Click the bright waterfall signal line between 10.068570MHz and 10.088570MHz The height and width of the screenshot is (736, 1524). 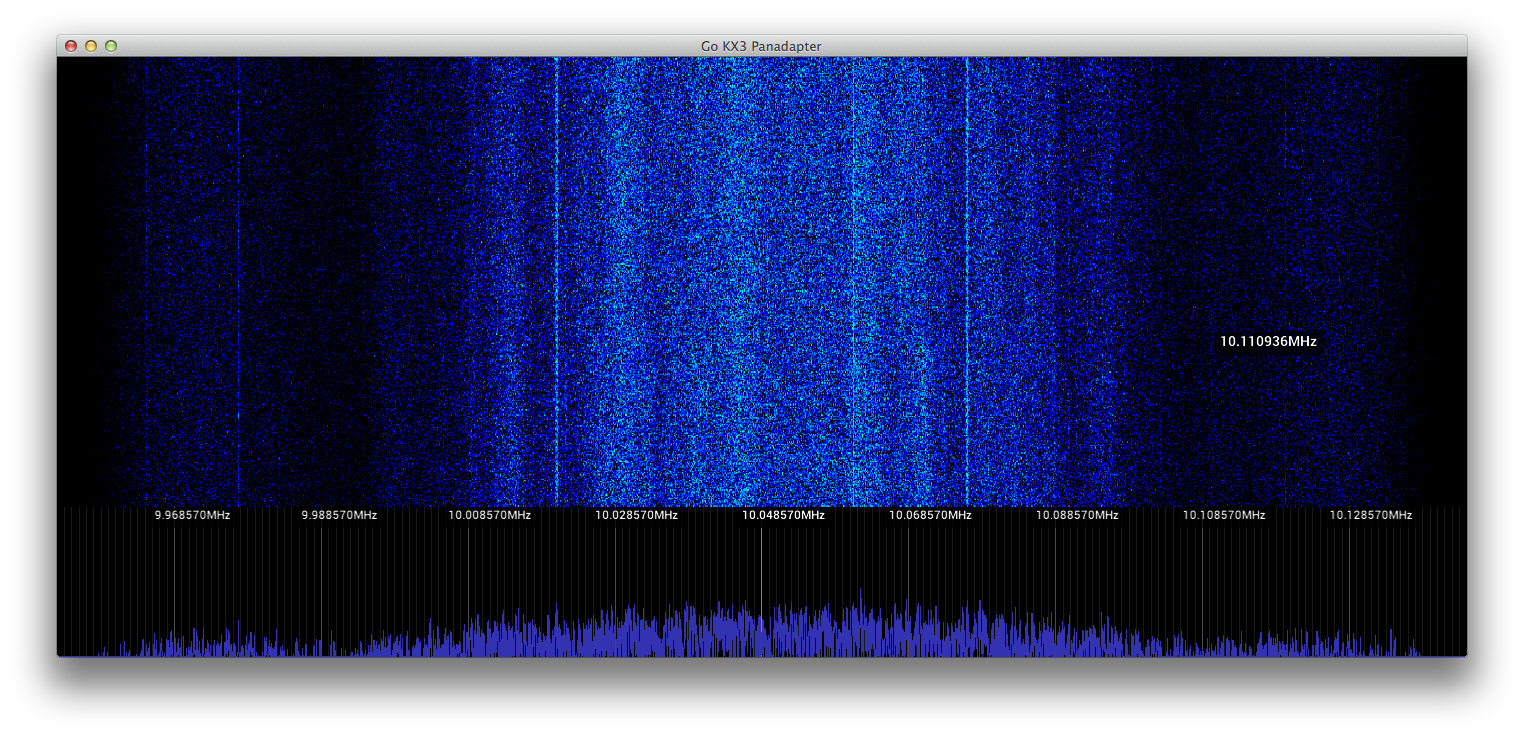pyautogui.click(x=967, y=280)
